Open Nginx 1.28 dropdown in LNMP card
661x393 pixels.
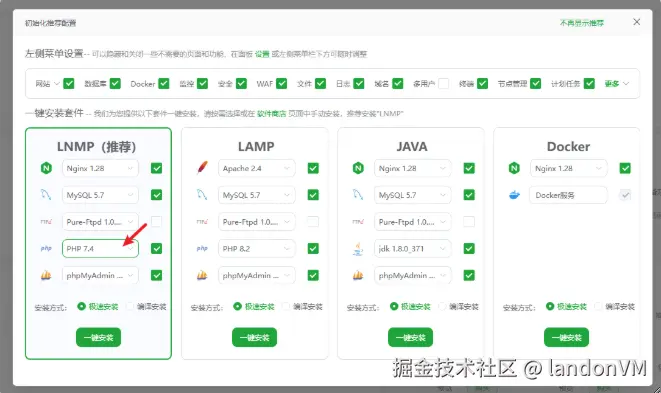coord(100,168)
